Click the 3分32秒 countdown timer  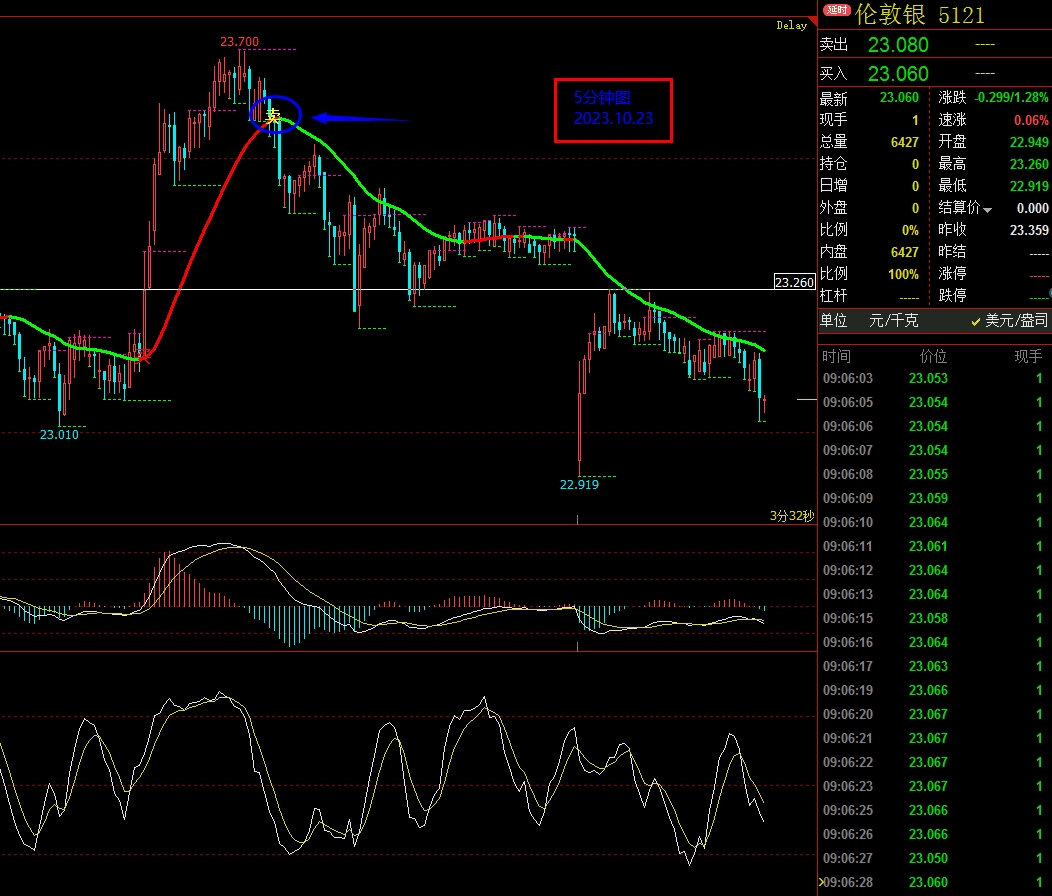coord(792,515)
